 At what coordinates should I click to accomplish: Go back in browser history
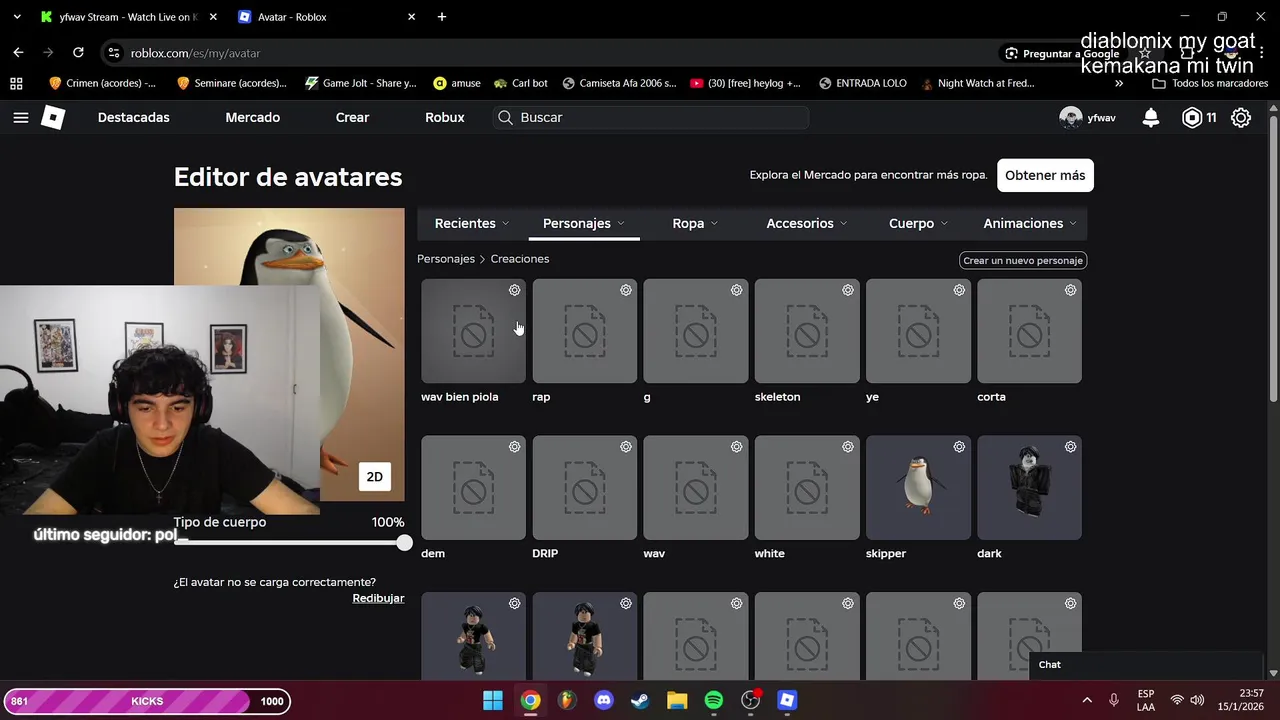(x=18, y=53)
